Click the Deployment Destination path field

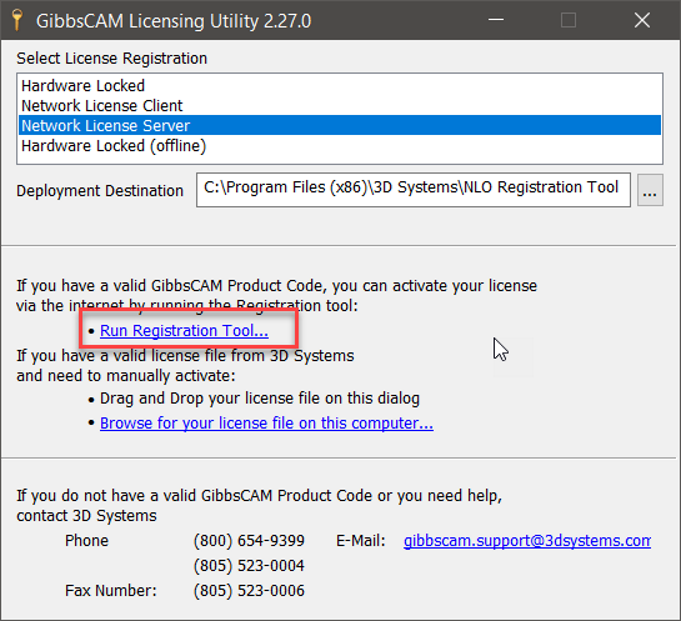[413, 190]
